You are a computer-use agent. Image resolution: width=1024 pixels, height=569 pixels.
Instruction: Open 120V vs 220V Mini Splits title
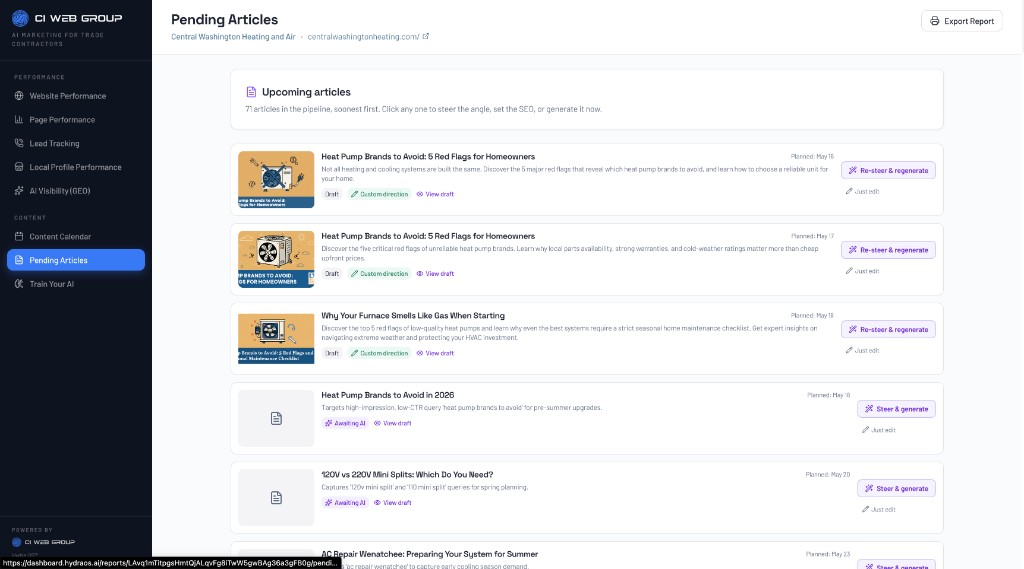[407, 475]
